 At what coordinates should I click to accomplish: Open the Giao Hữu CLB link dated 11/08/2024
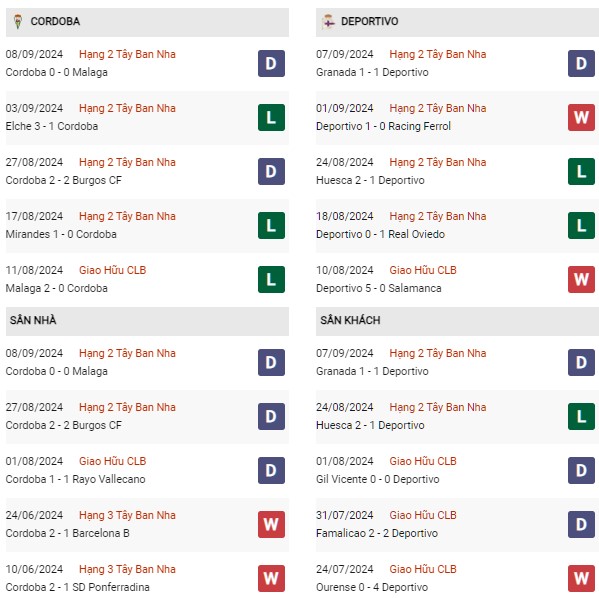tap(112, 271)
